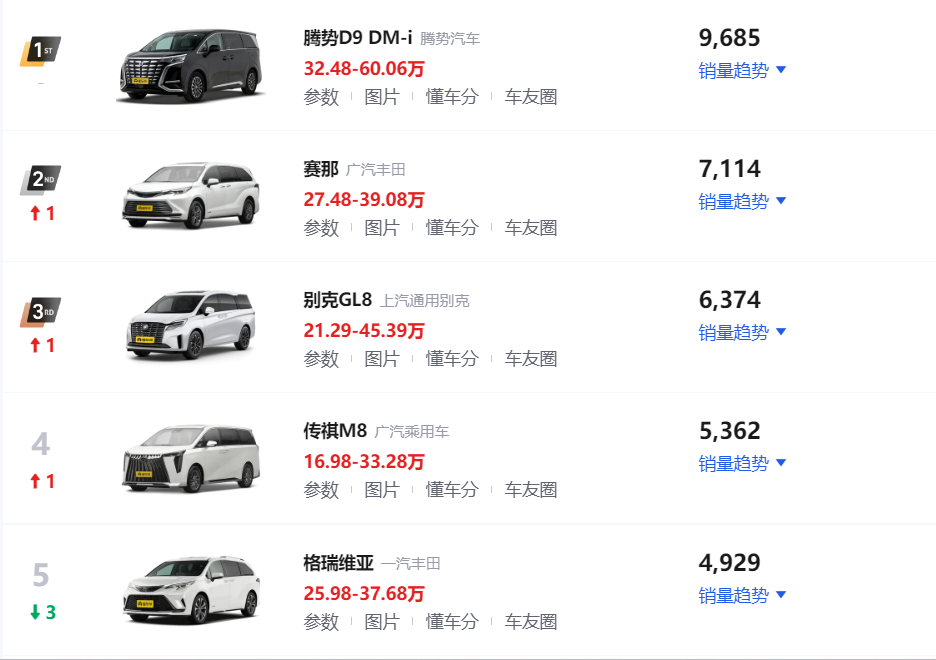Open 车友圈 for 传祺M8
Screen dimensions: 936x660
[x=530, y=490]
